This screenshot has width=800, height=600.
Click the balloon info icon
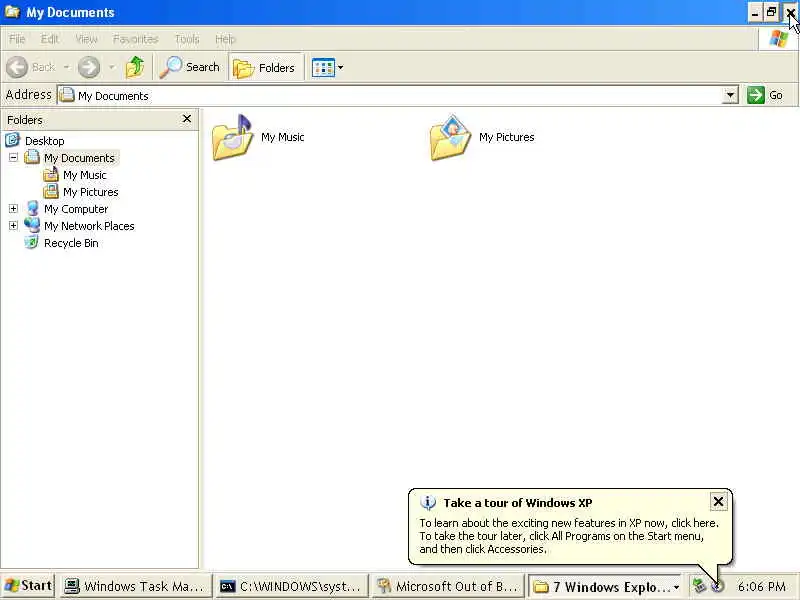point(428,503)
